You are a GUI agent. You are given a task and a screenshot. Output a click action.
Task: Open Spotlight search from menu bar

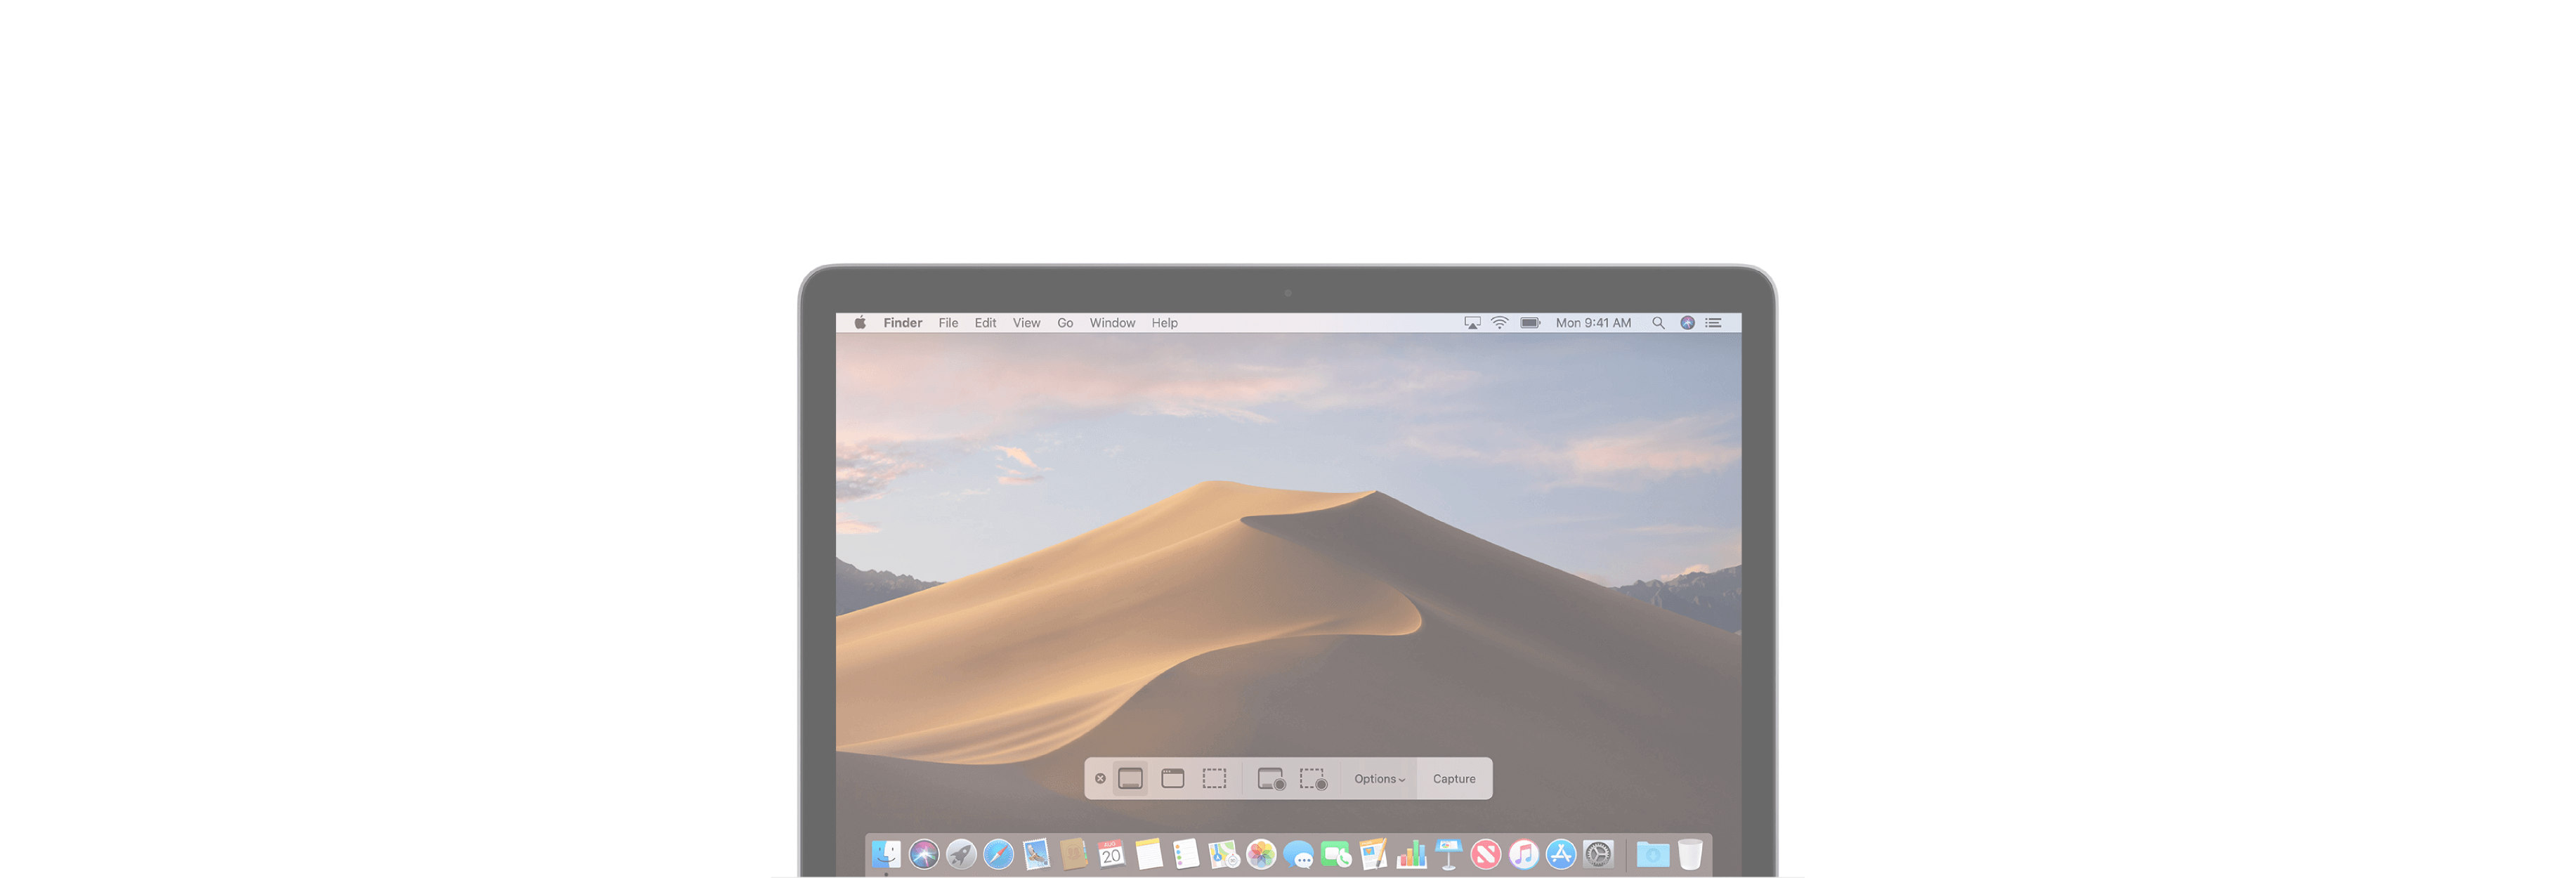click(x=1658, y=323)
